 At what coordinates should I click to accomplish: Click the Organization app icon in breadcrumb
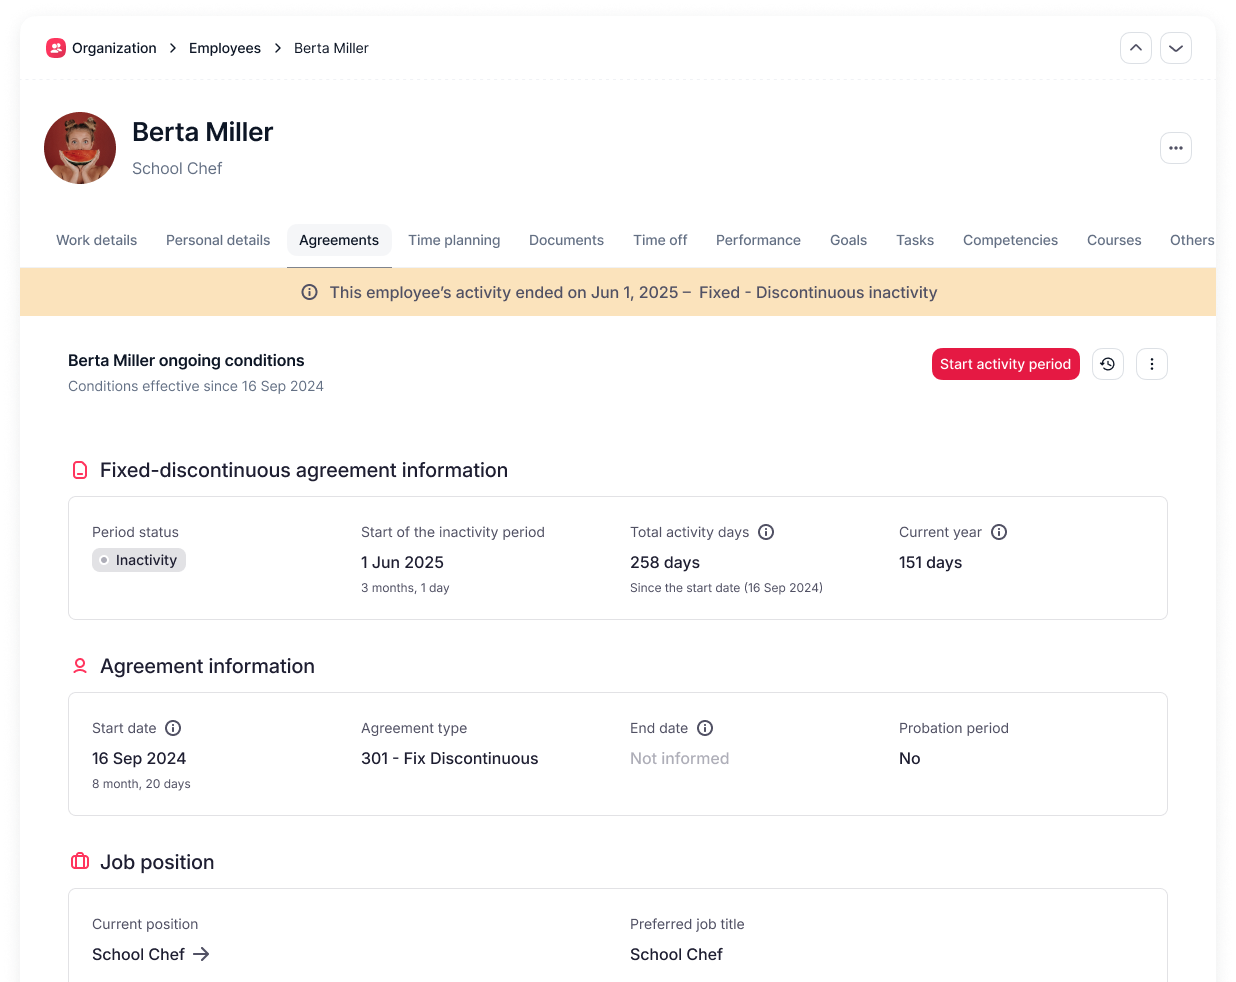click(x=56, y=48)
